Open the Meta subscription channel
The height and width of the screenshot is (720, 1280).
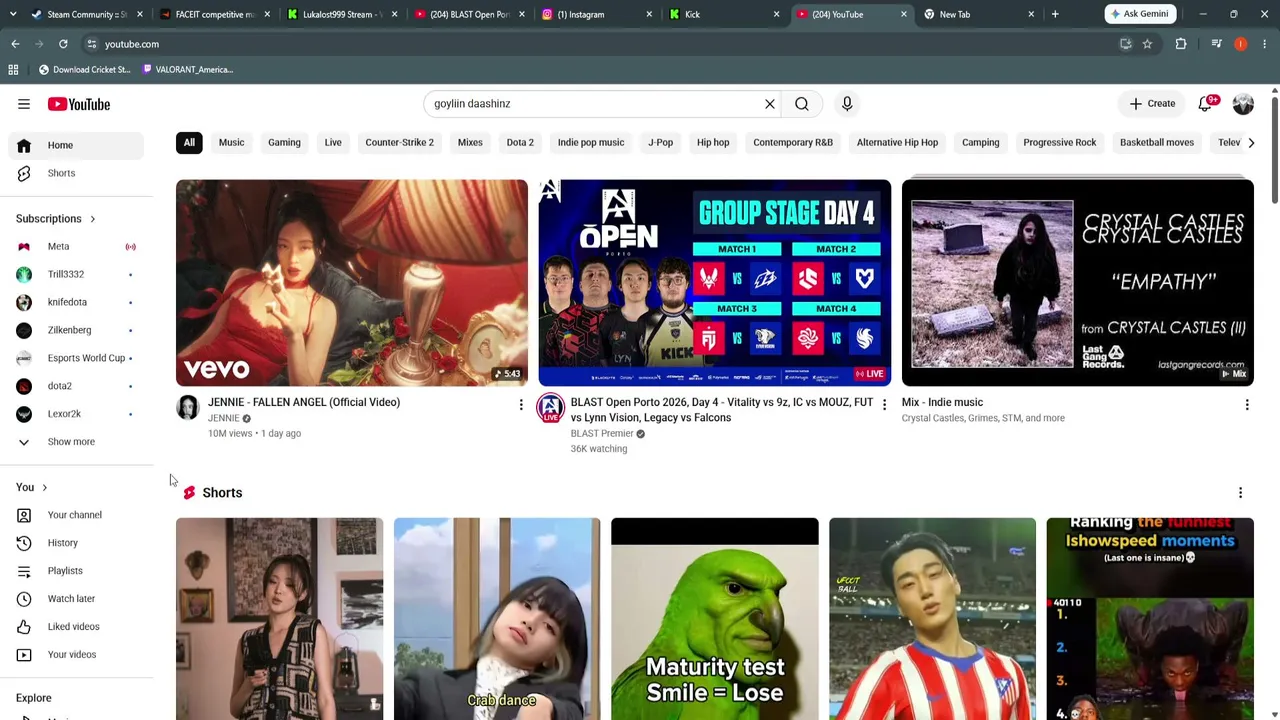[x=76, y=247]
